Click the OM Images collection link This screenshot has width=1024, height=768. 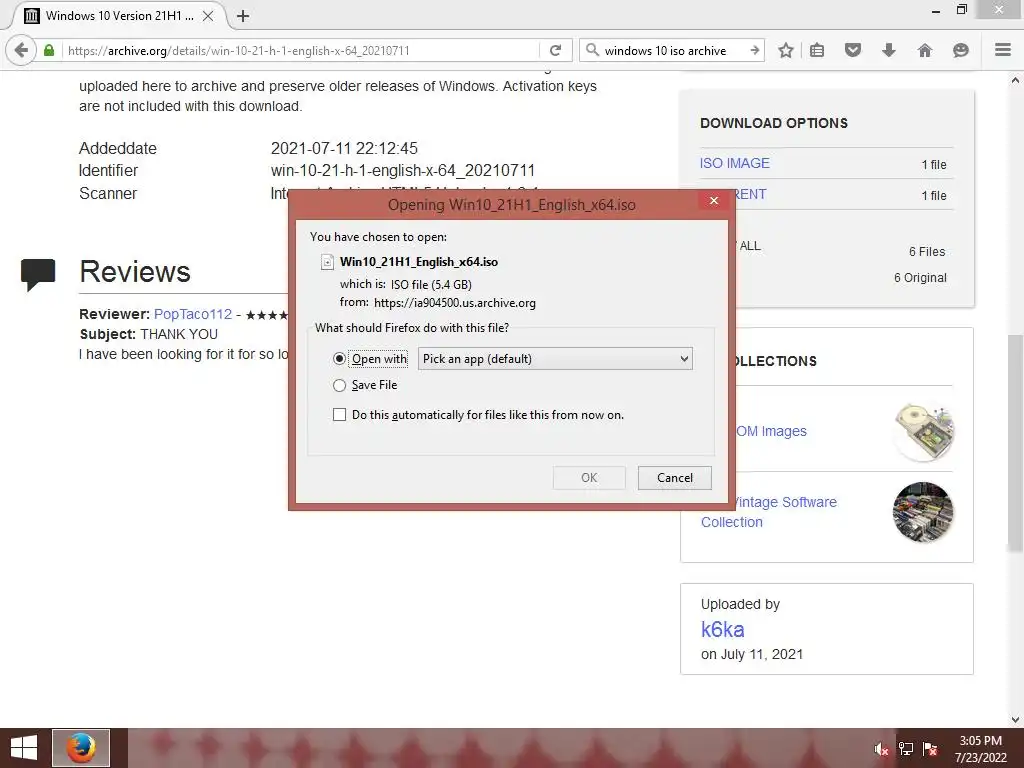click(771, 431)
